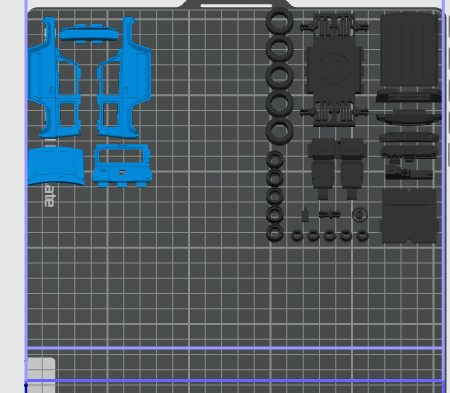The image size is (450, 393).
Task: Select the blue hood part
Action: pyautogui.click(x=56, y=166)
